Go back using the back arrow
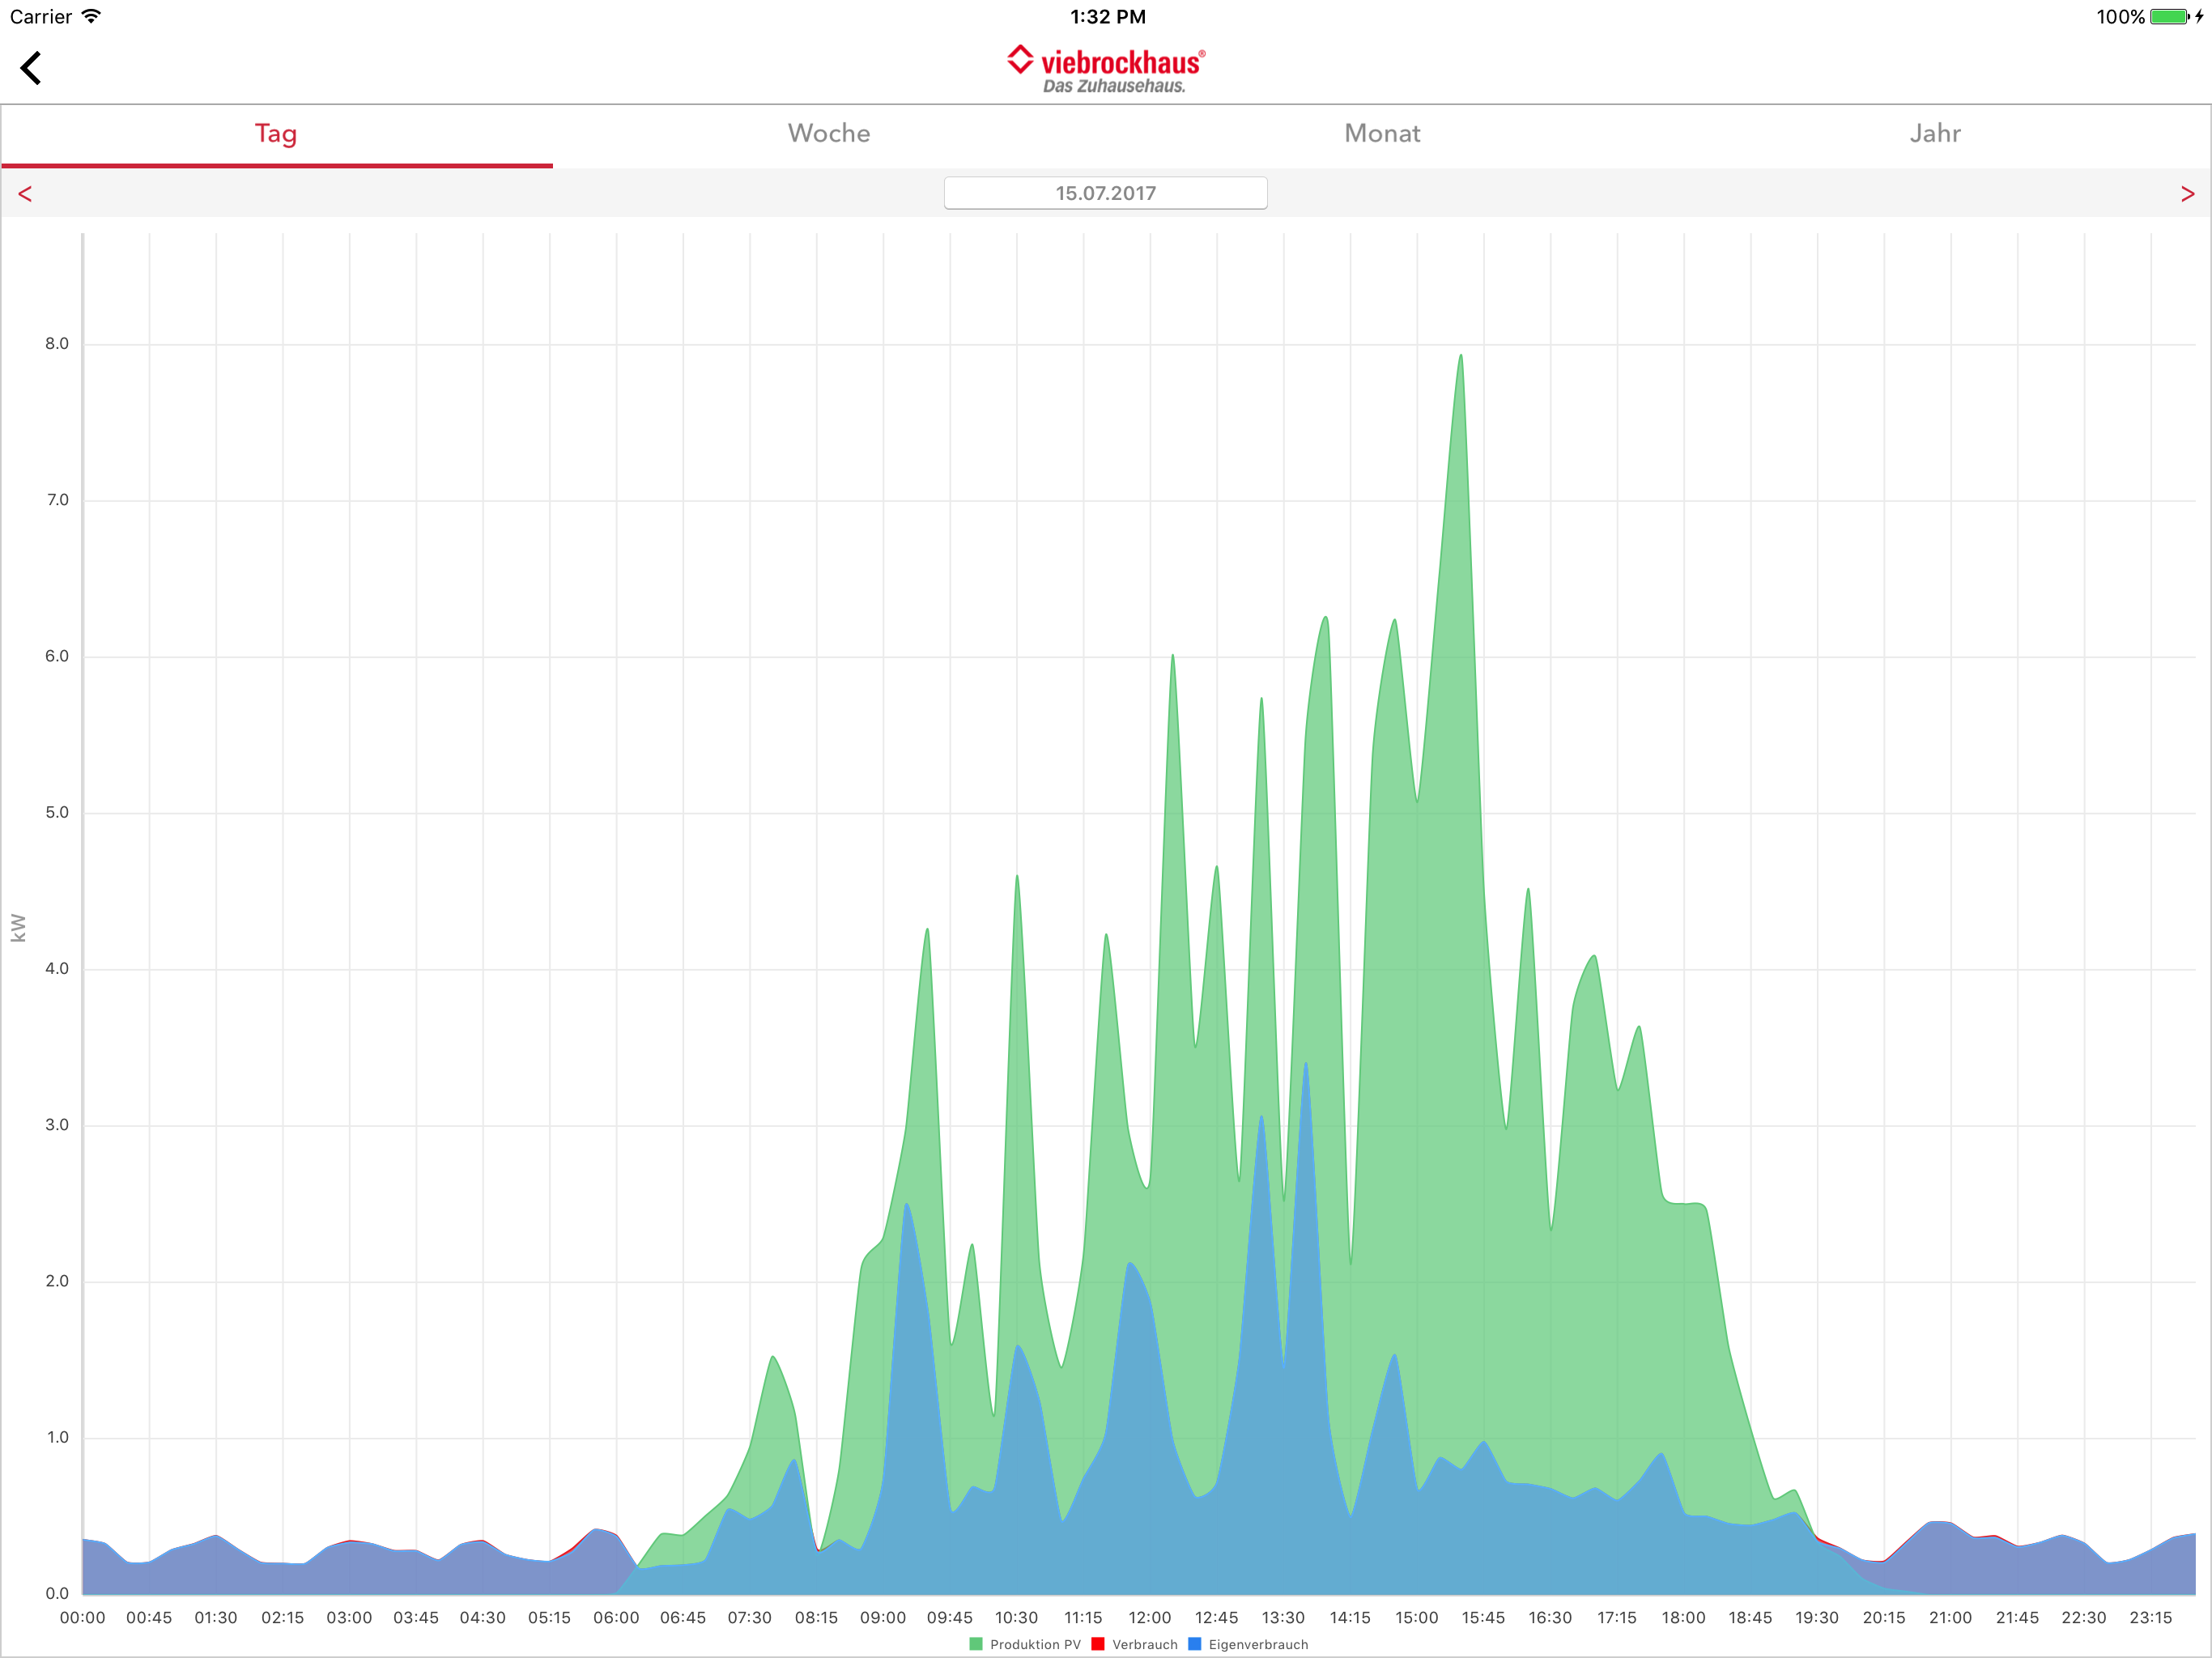 31,68
